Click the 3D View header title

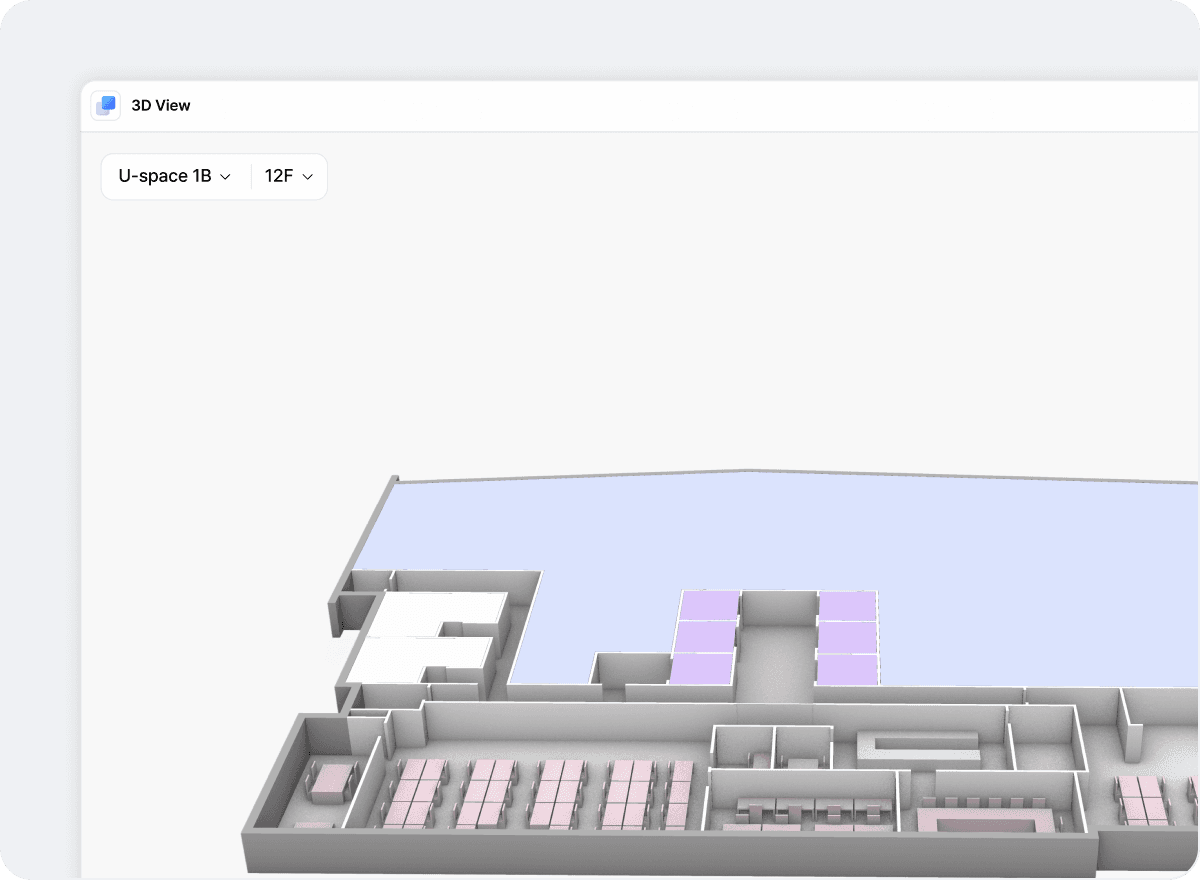pyautogui.click(x=163, y=105)
